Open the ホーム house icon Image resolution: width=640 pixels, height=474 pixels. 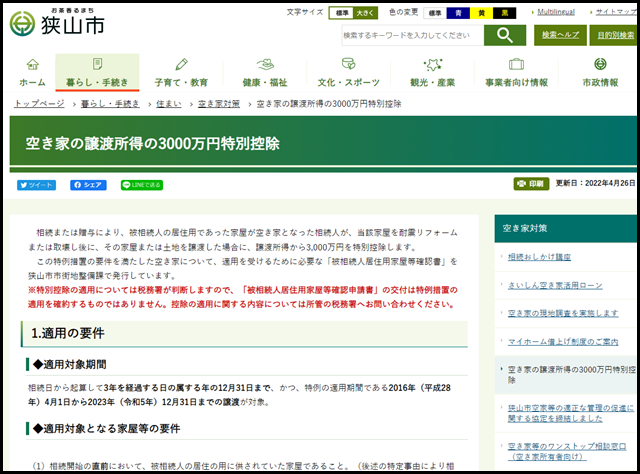[x=33, y=64]
